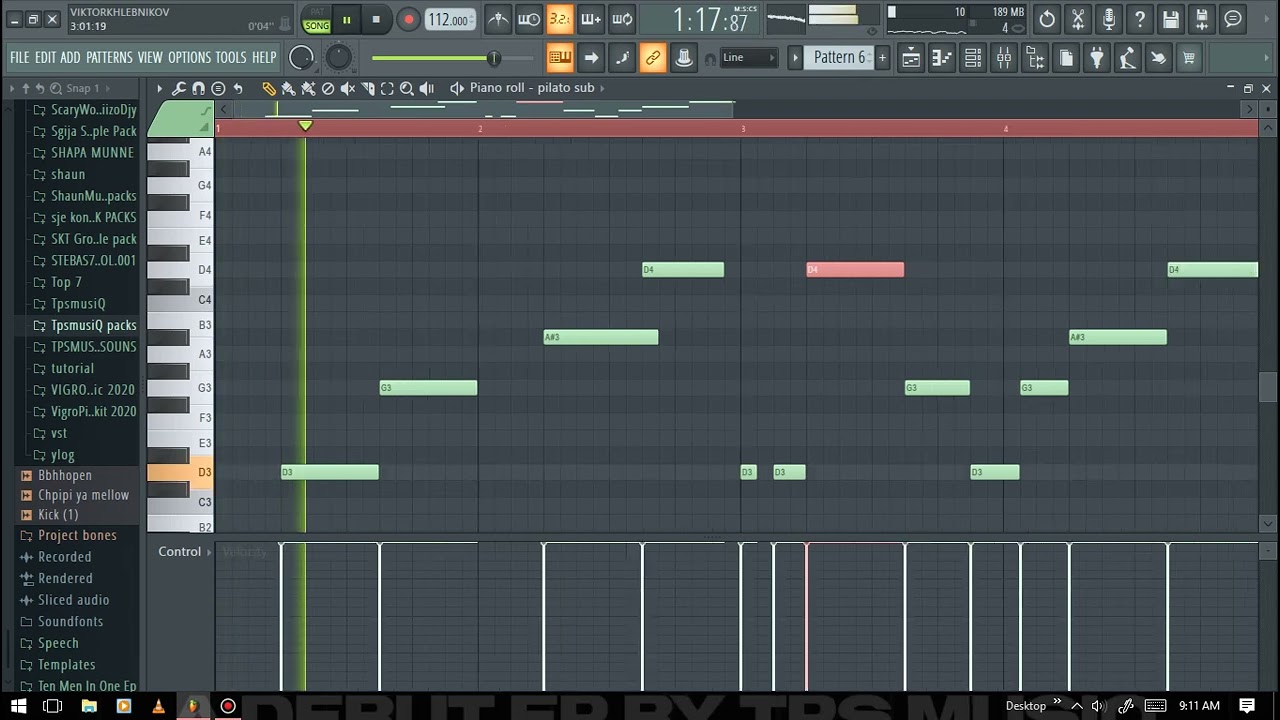
Task: Open the Line snap dropdown
Action: (x=748, y=58)
